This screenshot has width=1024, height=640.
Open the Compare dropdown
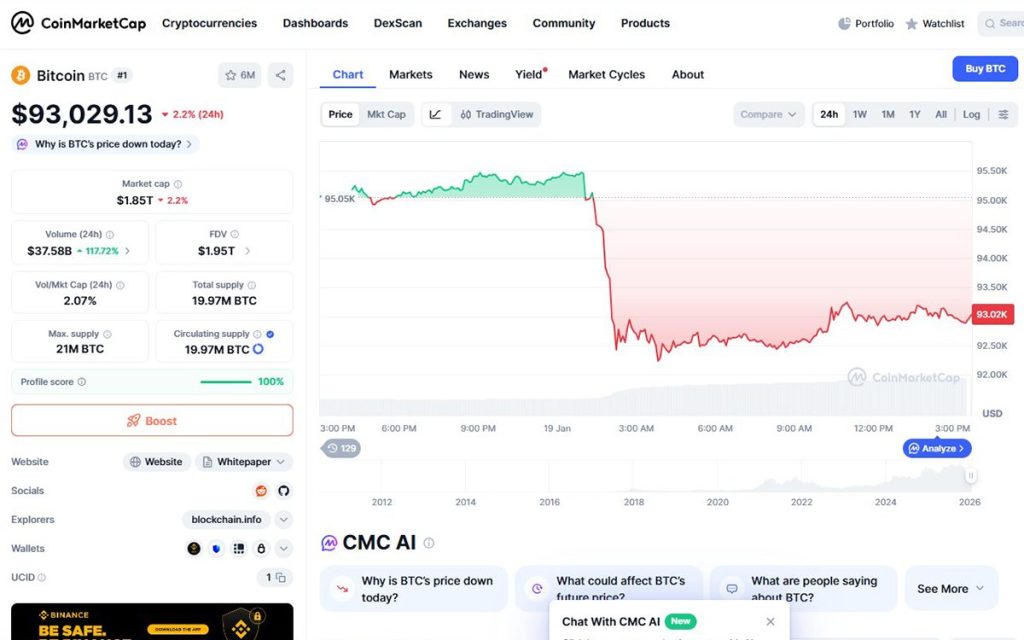(769, 115)
